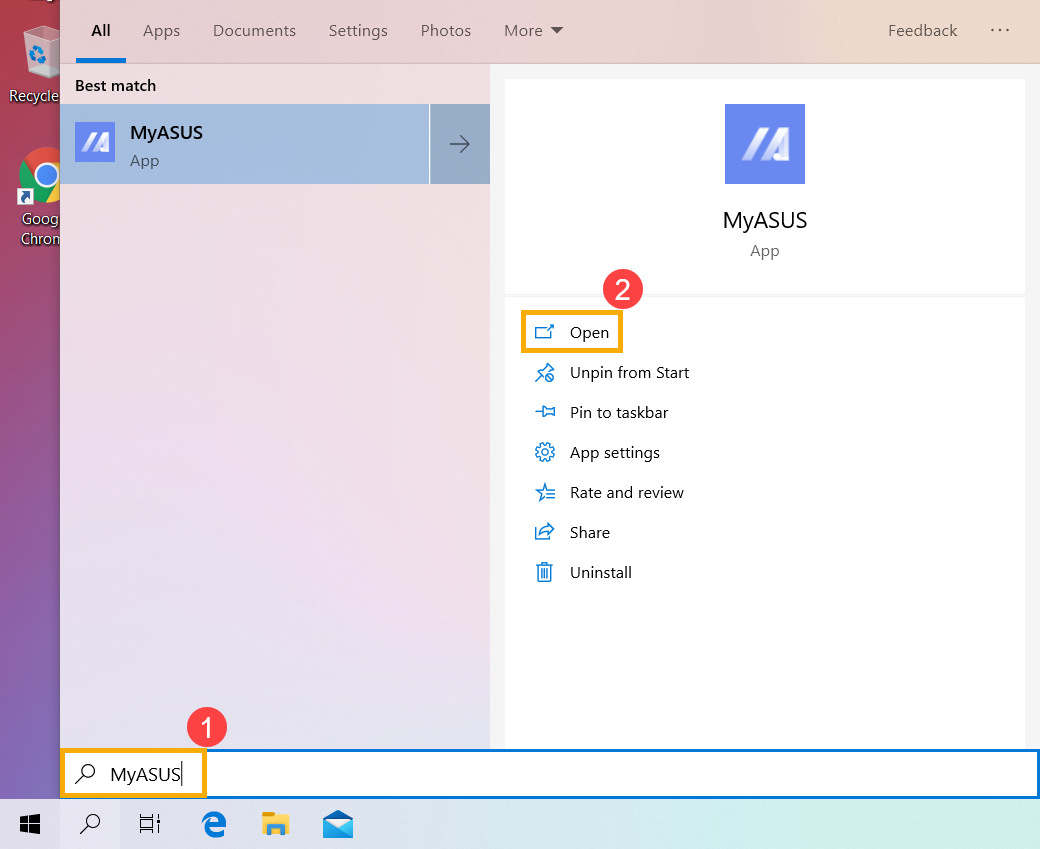Click the search box containing MyASUS

[549, 774]
